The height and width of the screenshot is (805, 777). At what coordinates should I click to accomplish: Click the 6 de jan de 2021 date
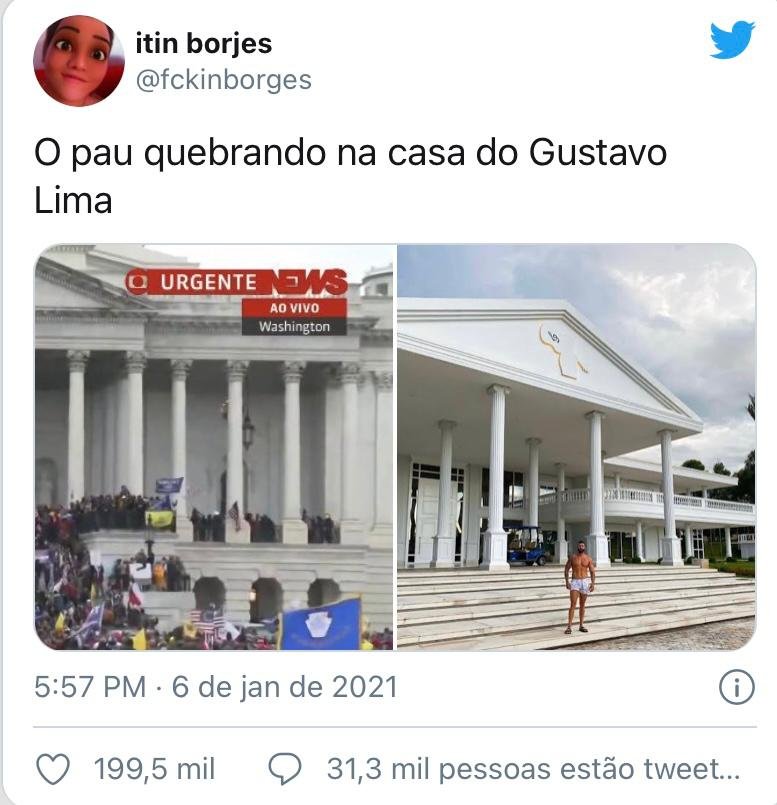[285, 687]
